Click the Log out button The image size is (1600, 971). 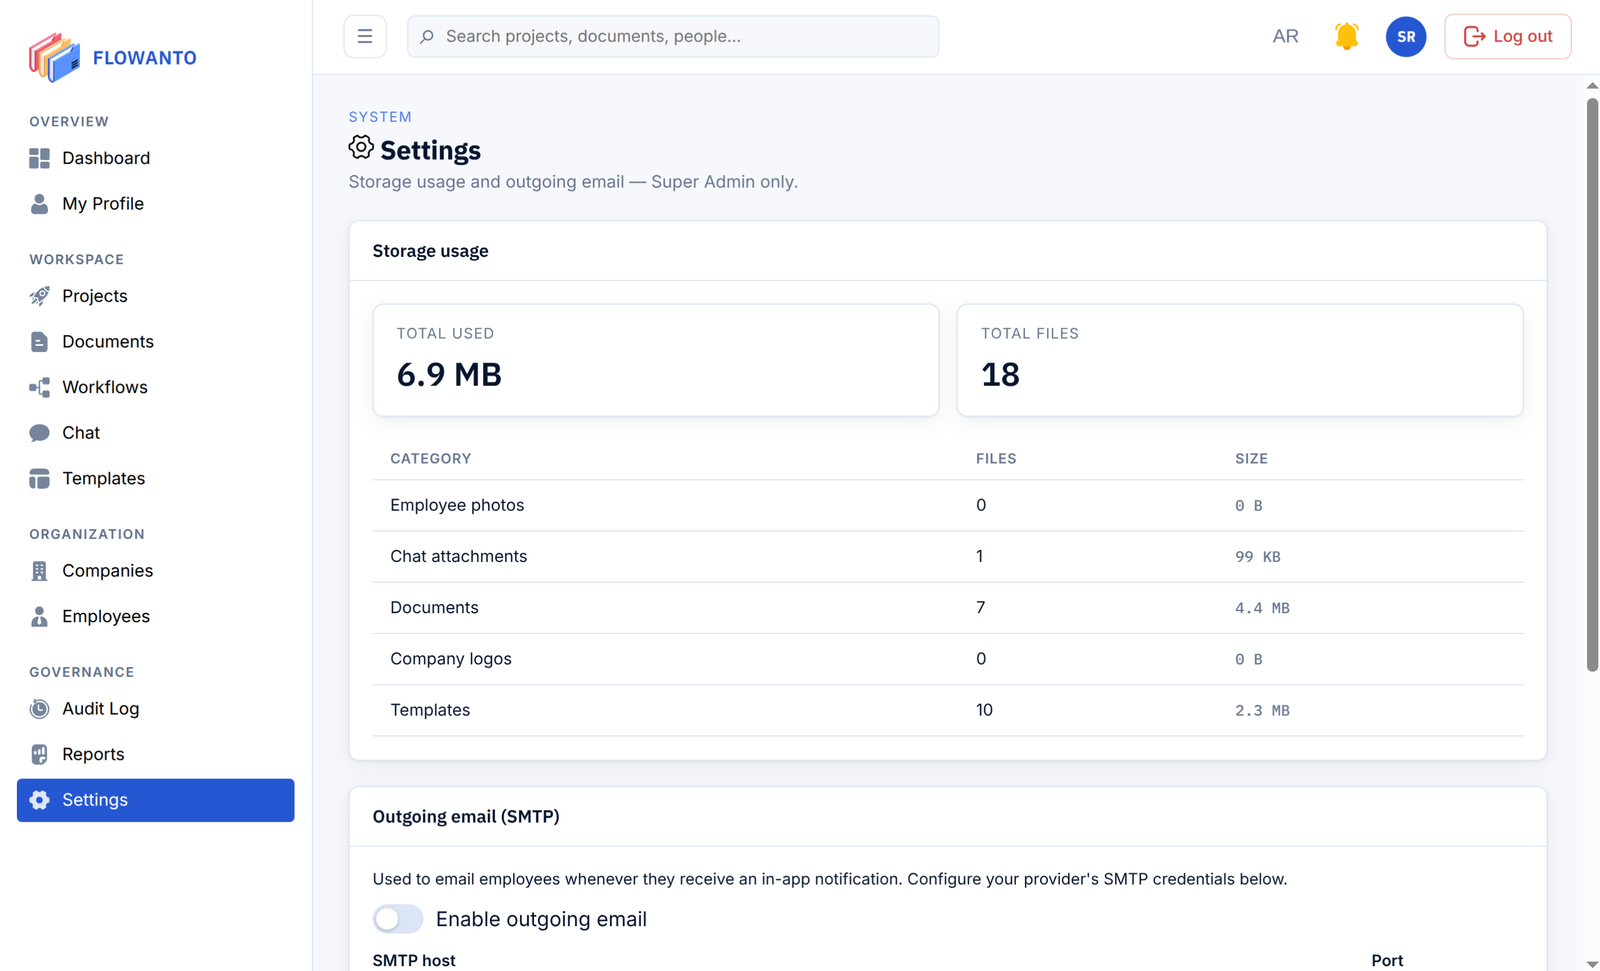point(1508,37)
